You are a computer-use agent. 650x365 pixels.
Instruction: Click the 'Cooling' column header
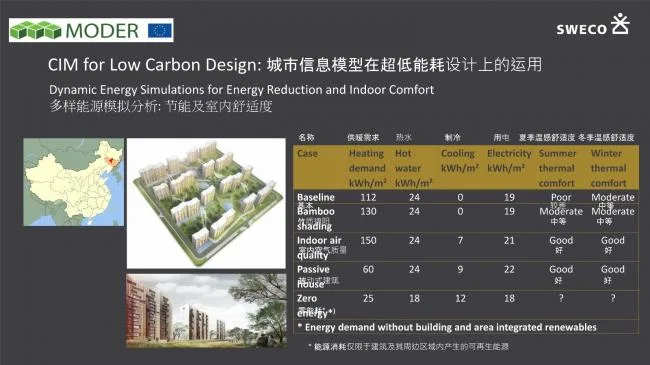click(459, 161)
